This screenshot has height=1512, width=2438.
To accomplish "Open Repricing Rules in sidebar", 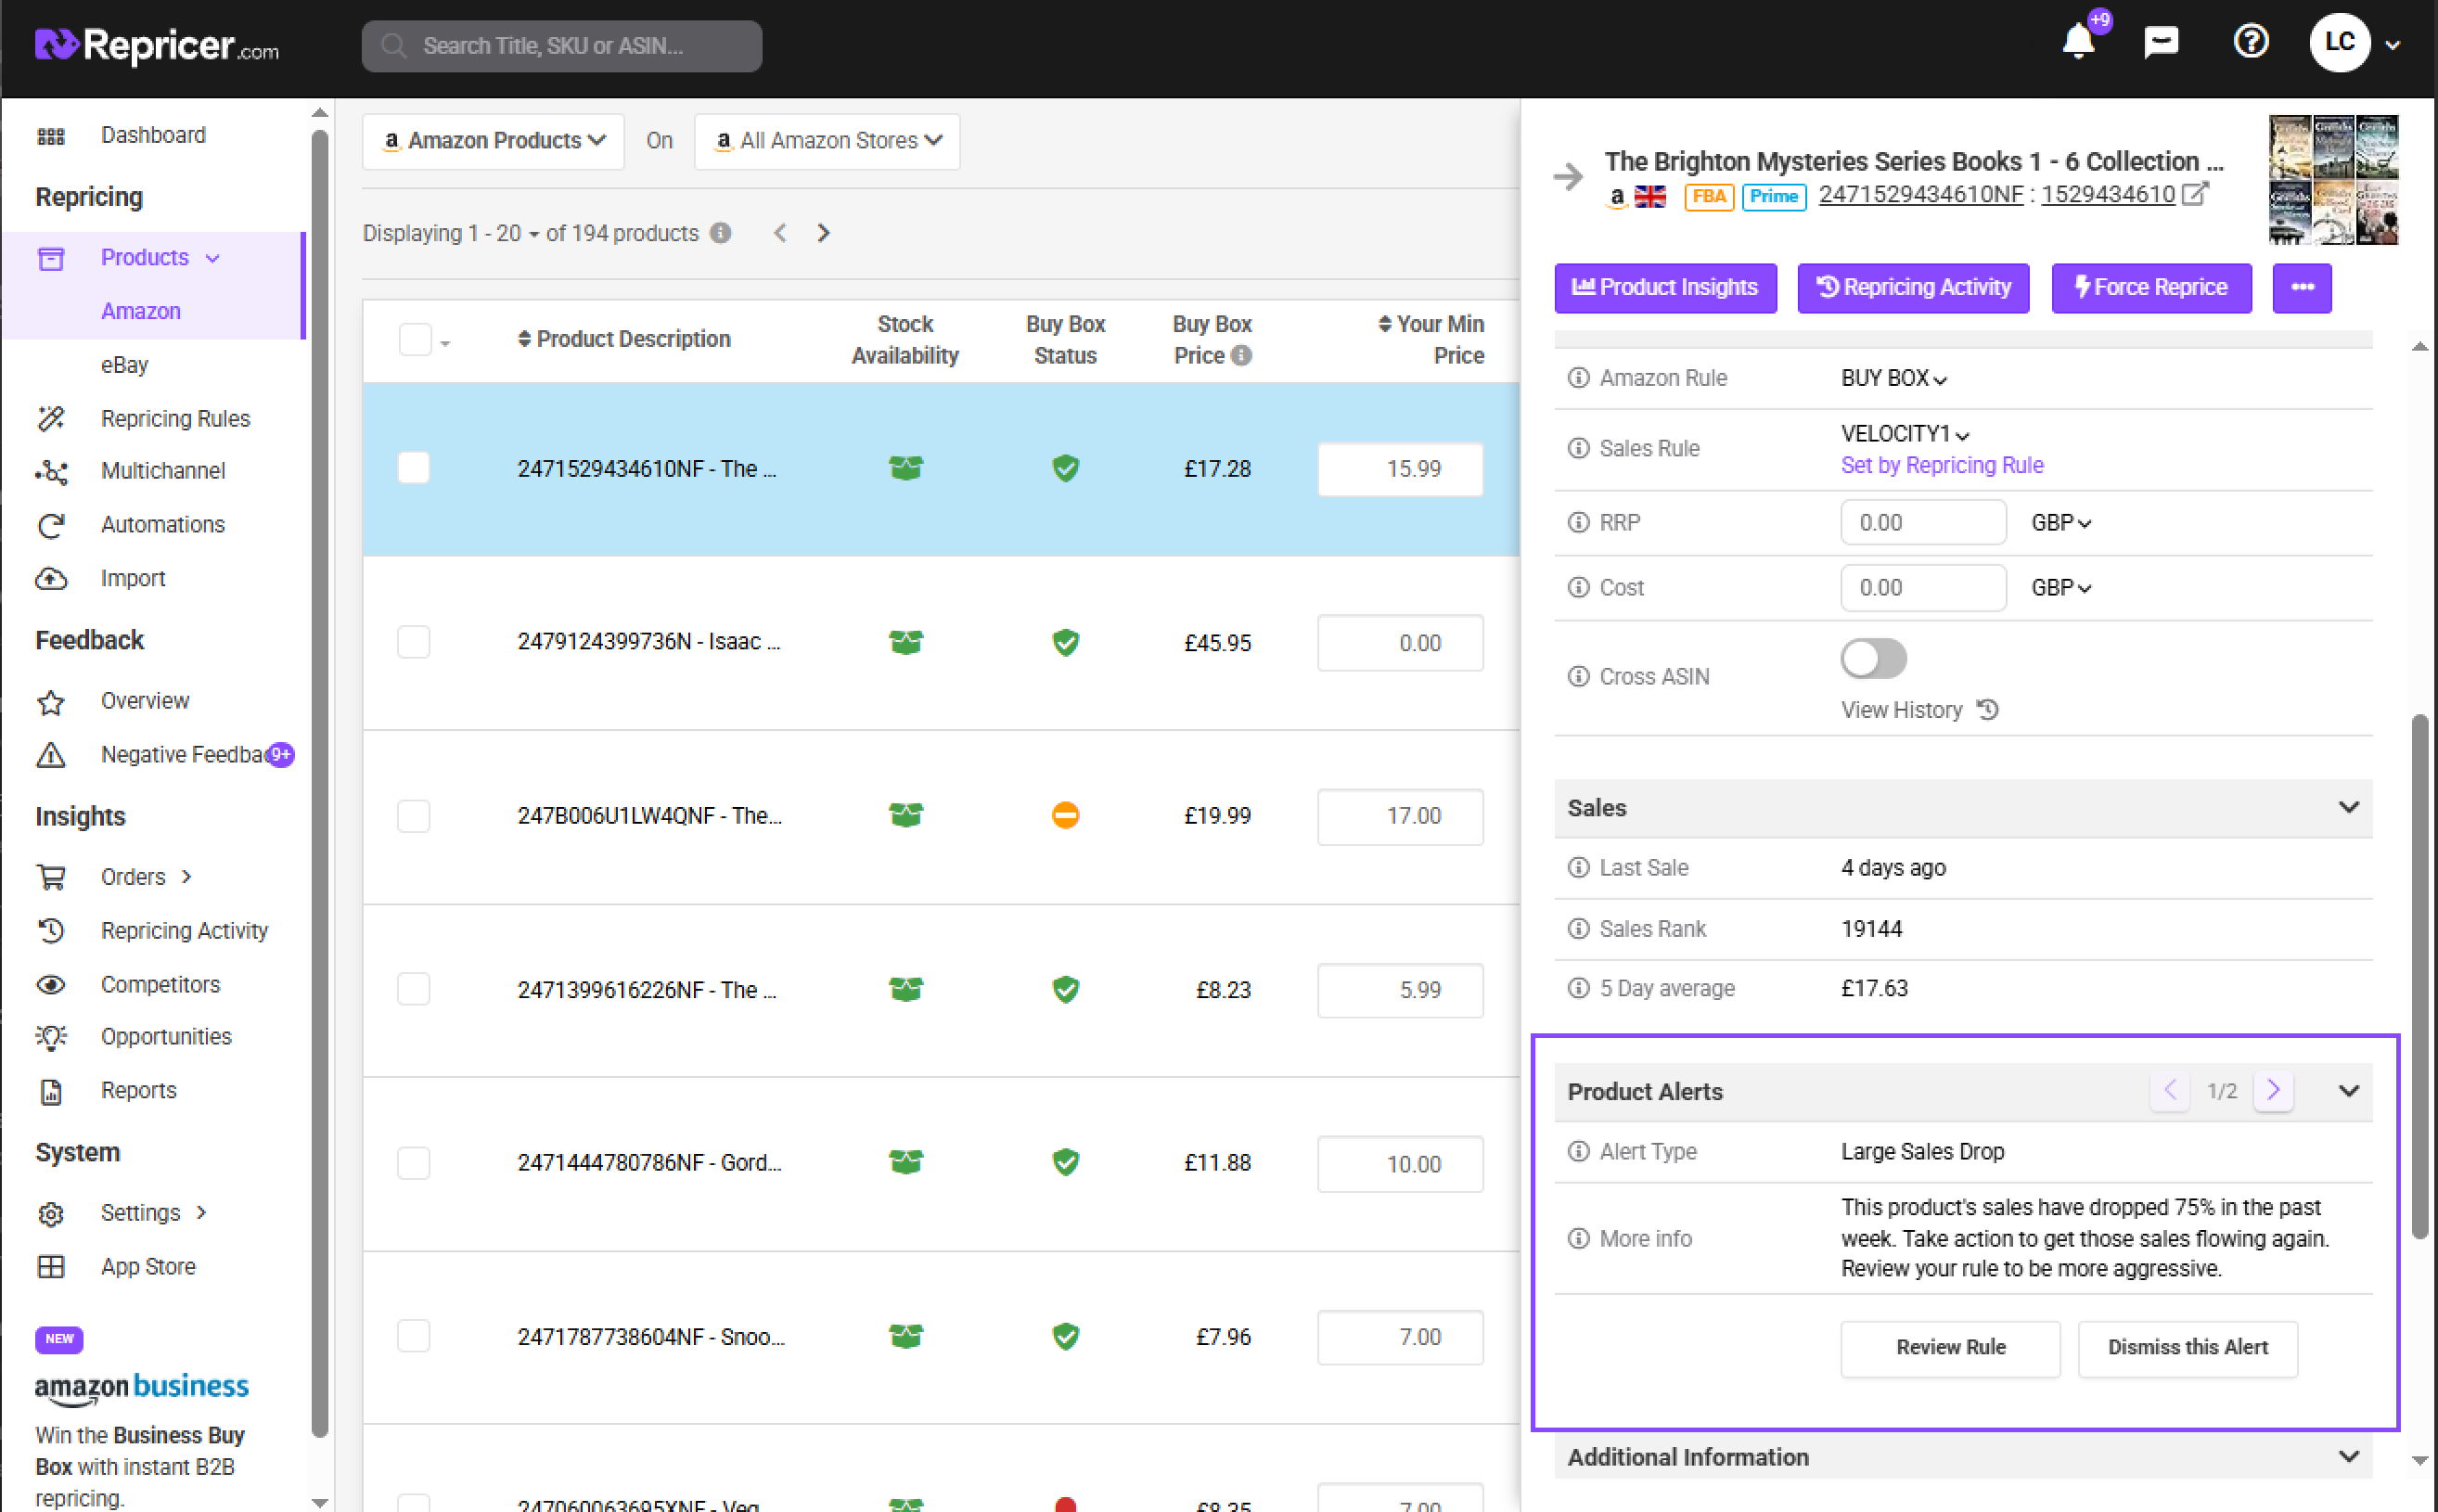I will point(175,419).
